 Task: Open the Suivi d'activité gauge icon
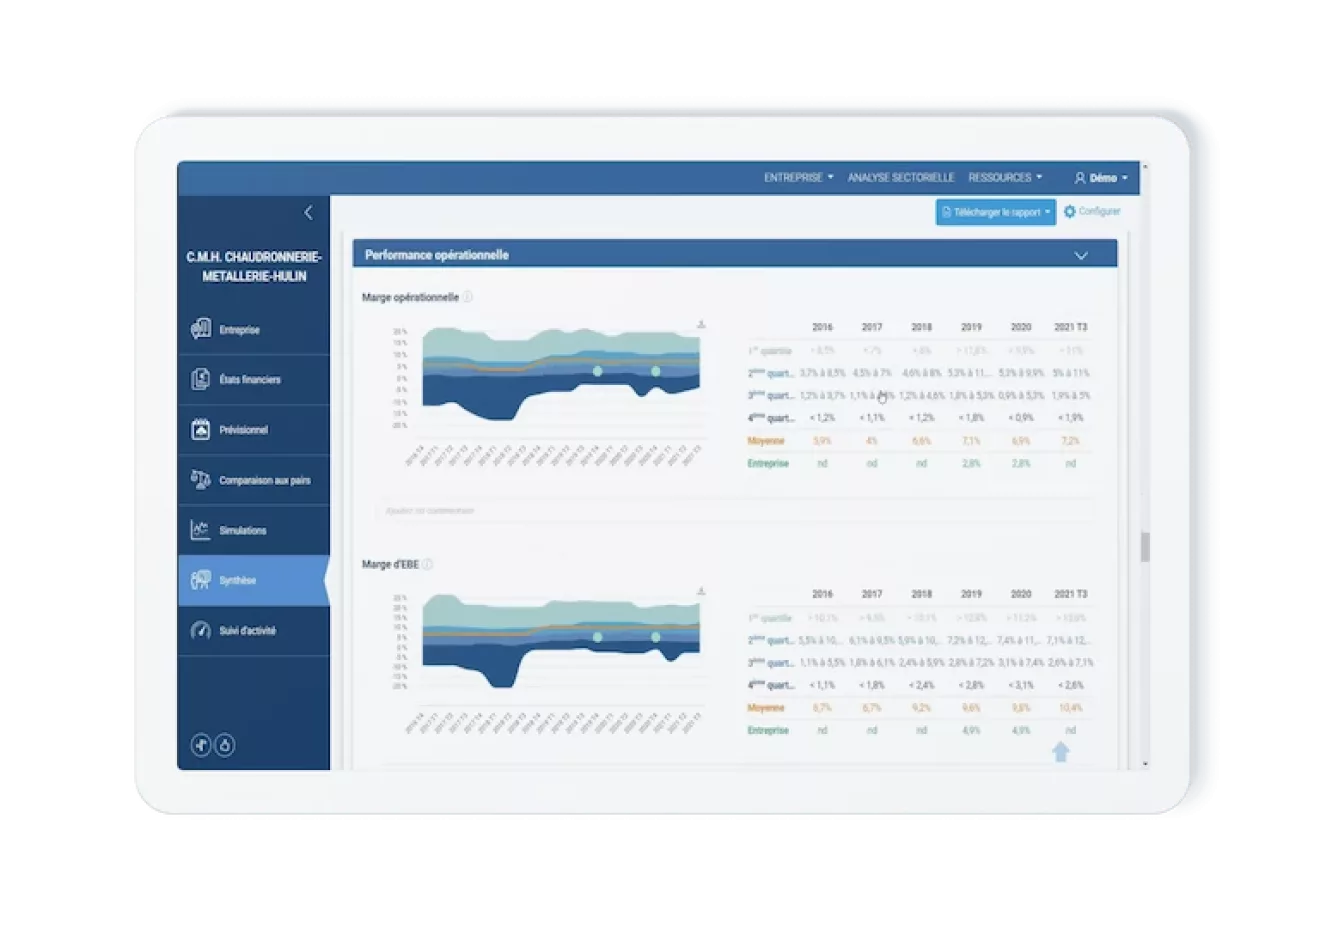point(201,630)
